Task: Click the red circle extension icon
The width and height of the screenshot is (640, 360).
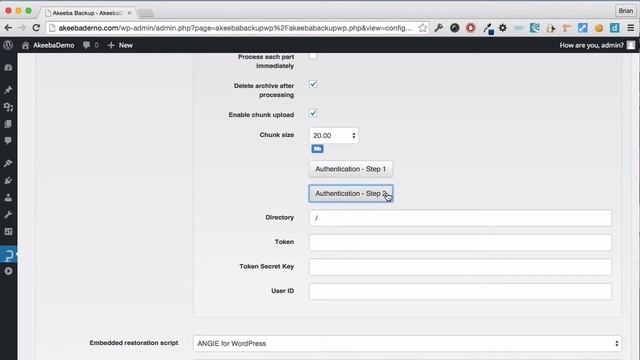Action: pos(471,28)
